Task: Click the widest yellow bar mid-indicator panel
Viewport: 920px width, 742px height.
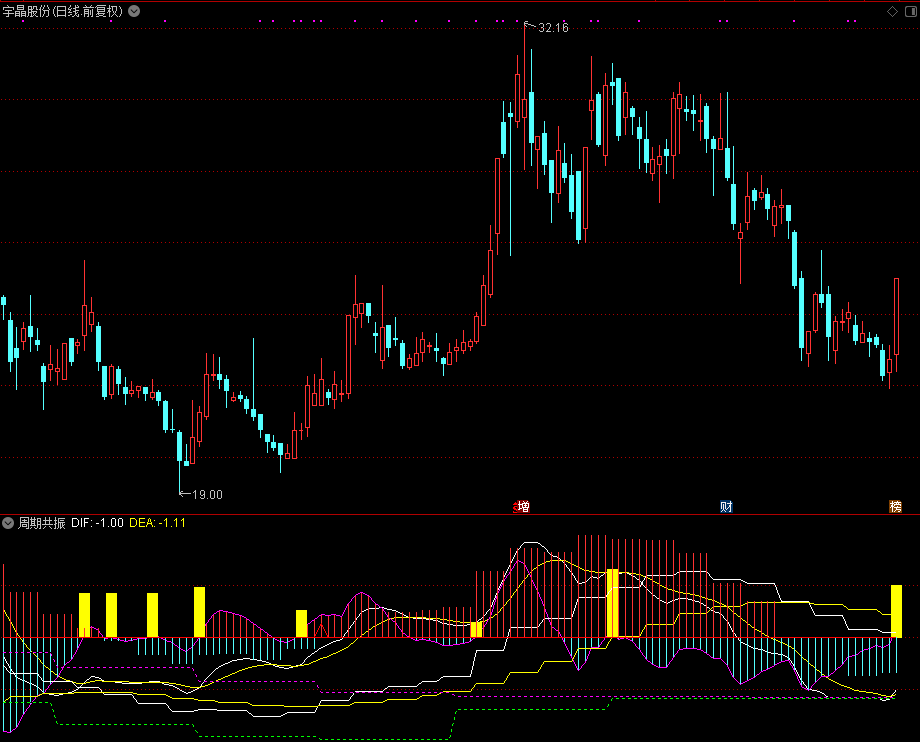Action: click(613, 603)
